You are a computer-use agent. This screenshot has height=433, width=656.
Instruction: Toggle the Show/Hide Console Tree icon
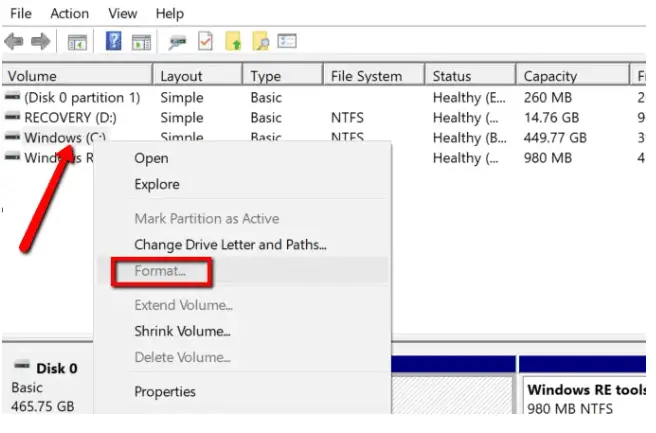(77, 42)
